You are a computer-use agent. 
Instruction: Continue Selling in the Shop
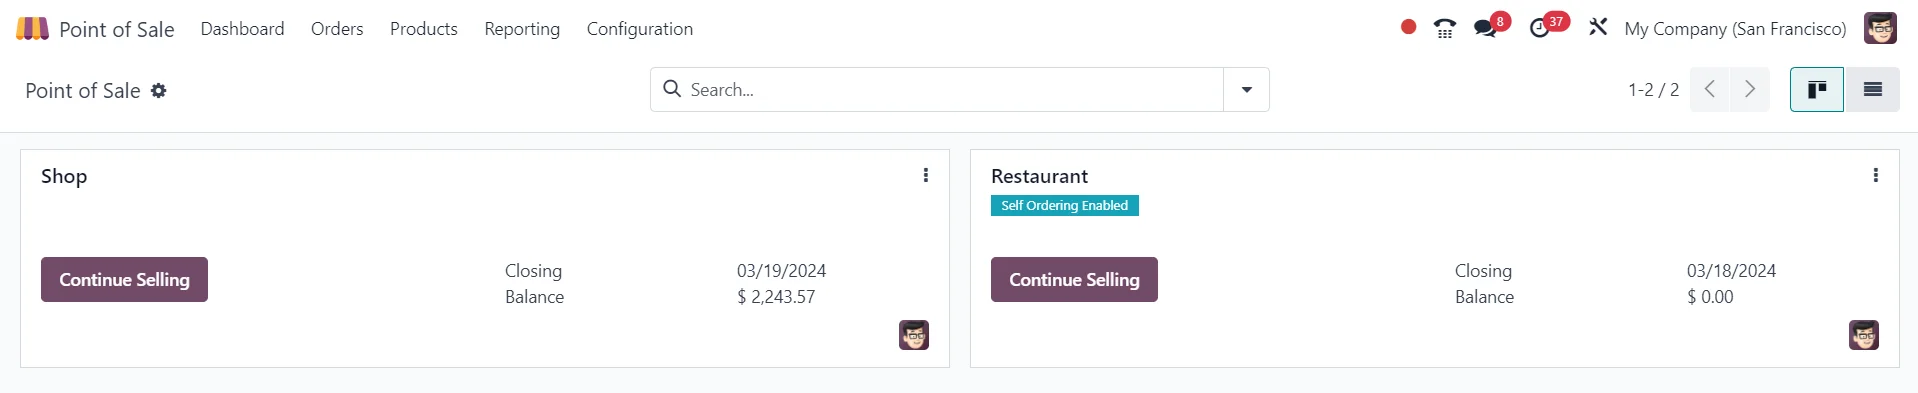click(124, 279)
